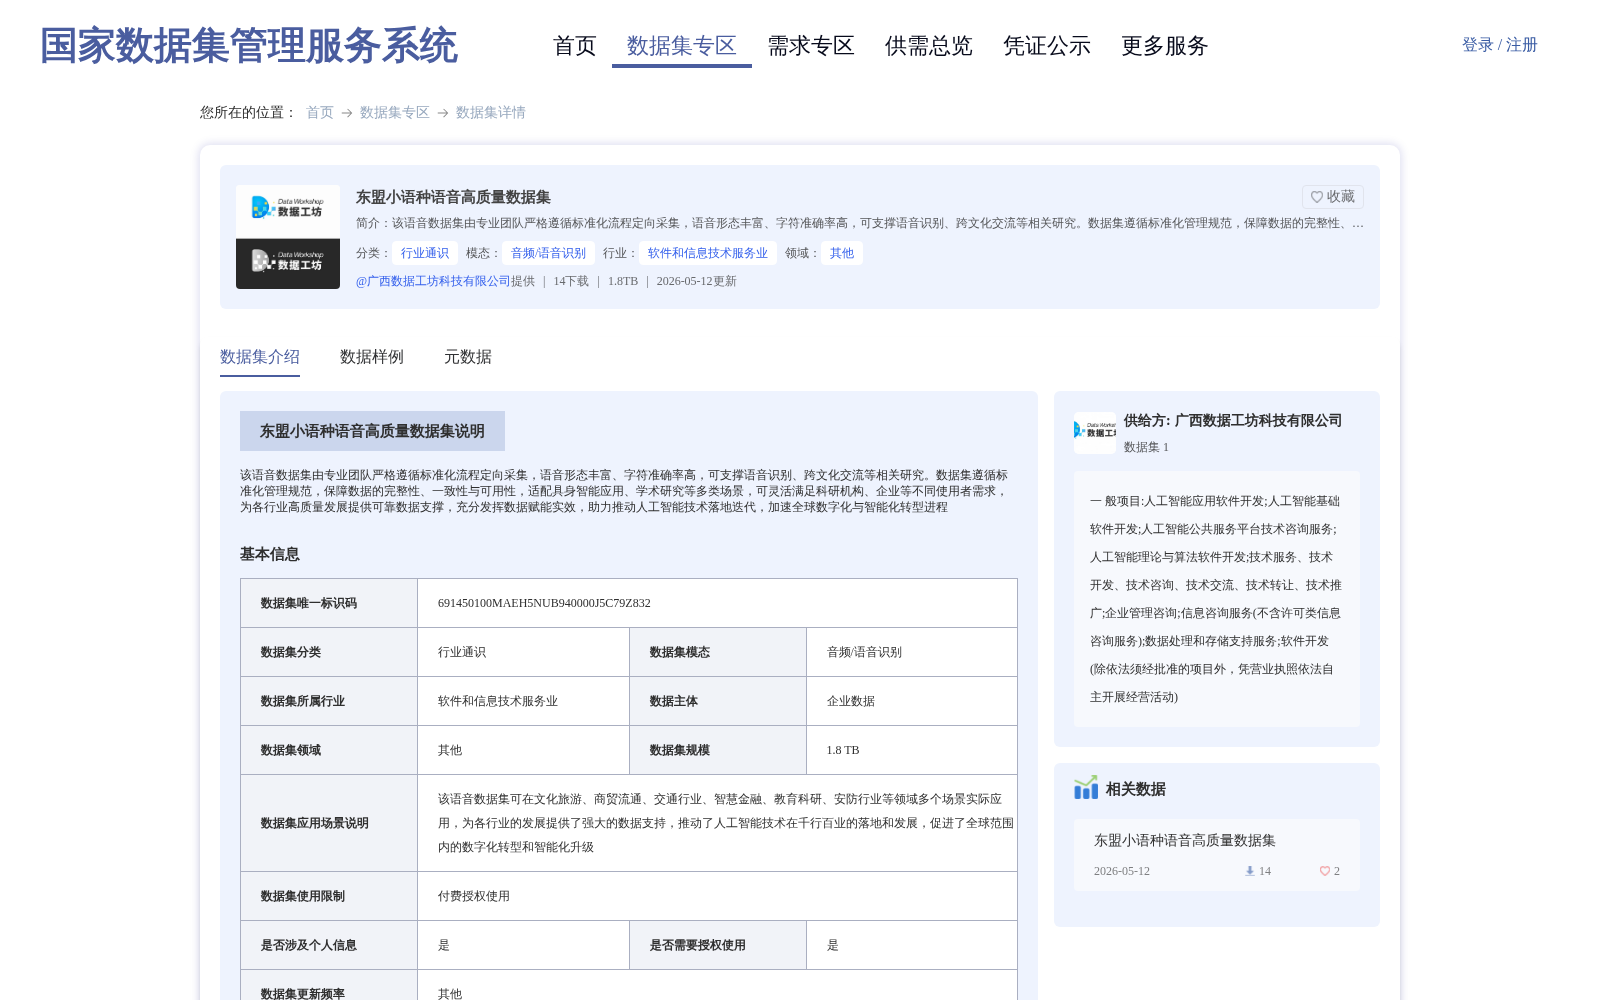Click the identifier code 691450100MAEH5NUB940000J5C79Z832
This screenshot has width=1600, height=1000.
click(x=544, y=603)
